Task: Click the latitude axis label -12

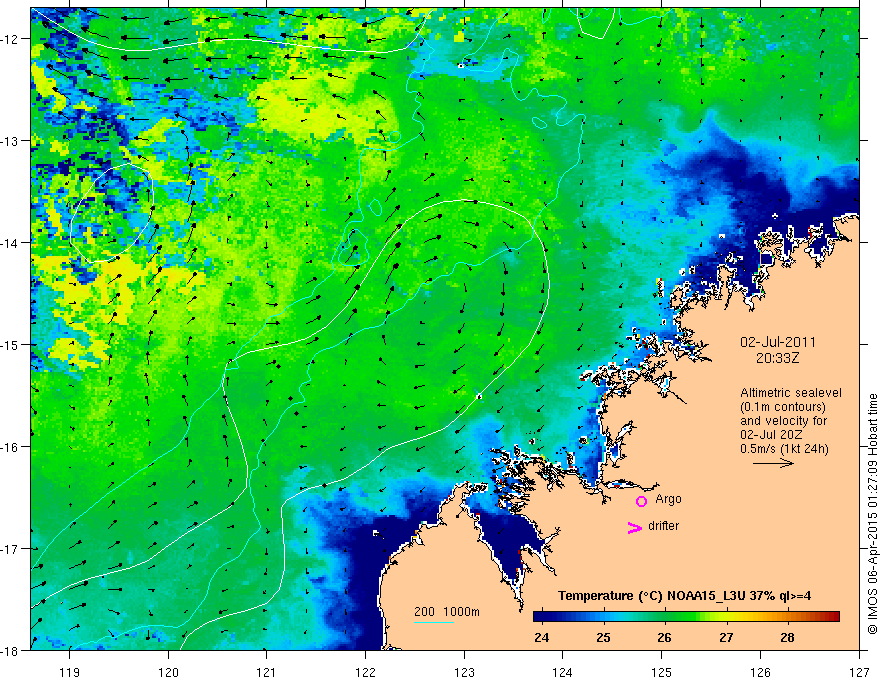Action: click(10, 39)
